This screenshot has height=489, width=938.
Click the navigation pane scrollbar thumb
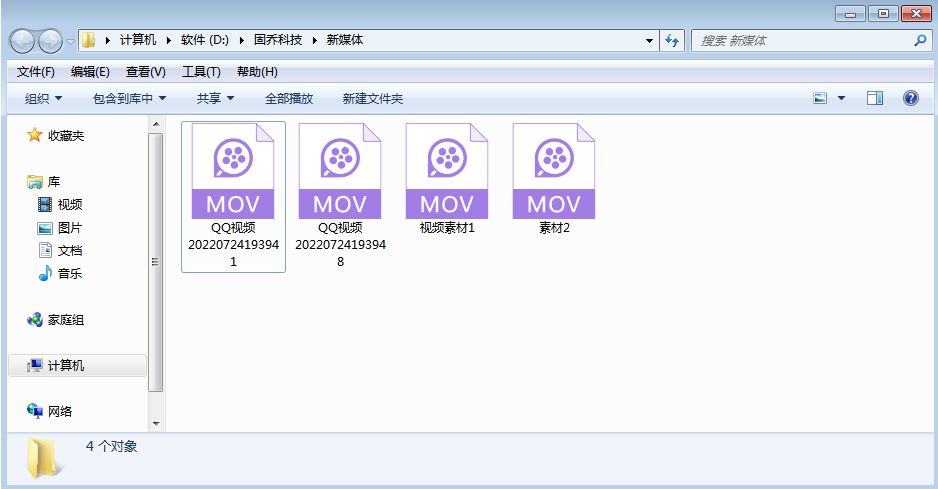point(156,262)
